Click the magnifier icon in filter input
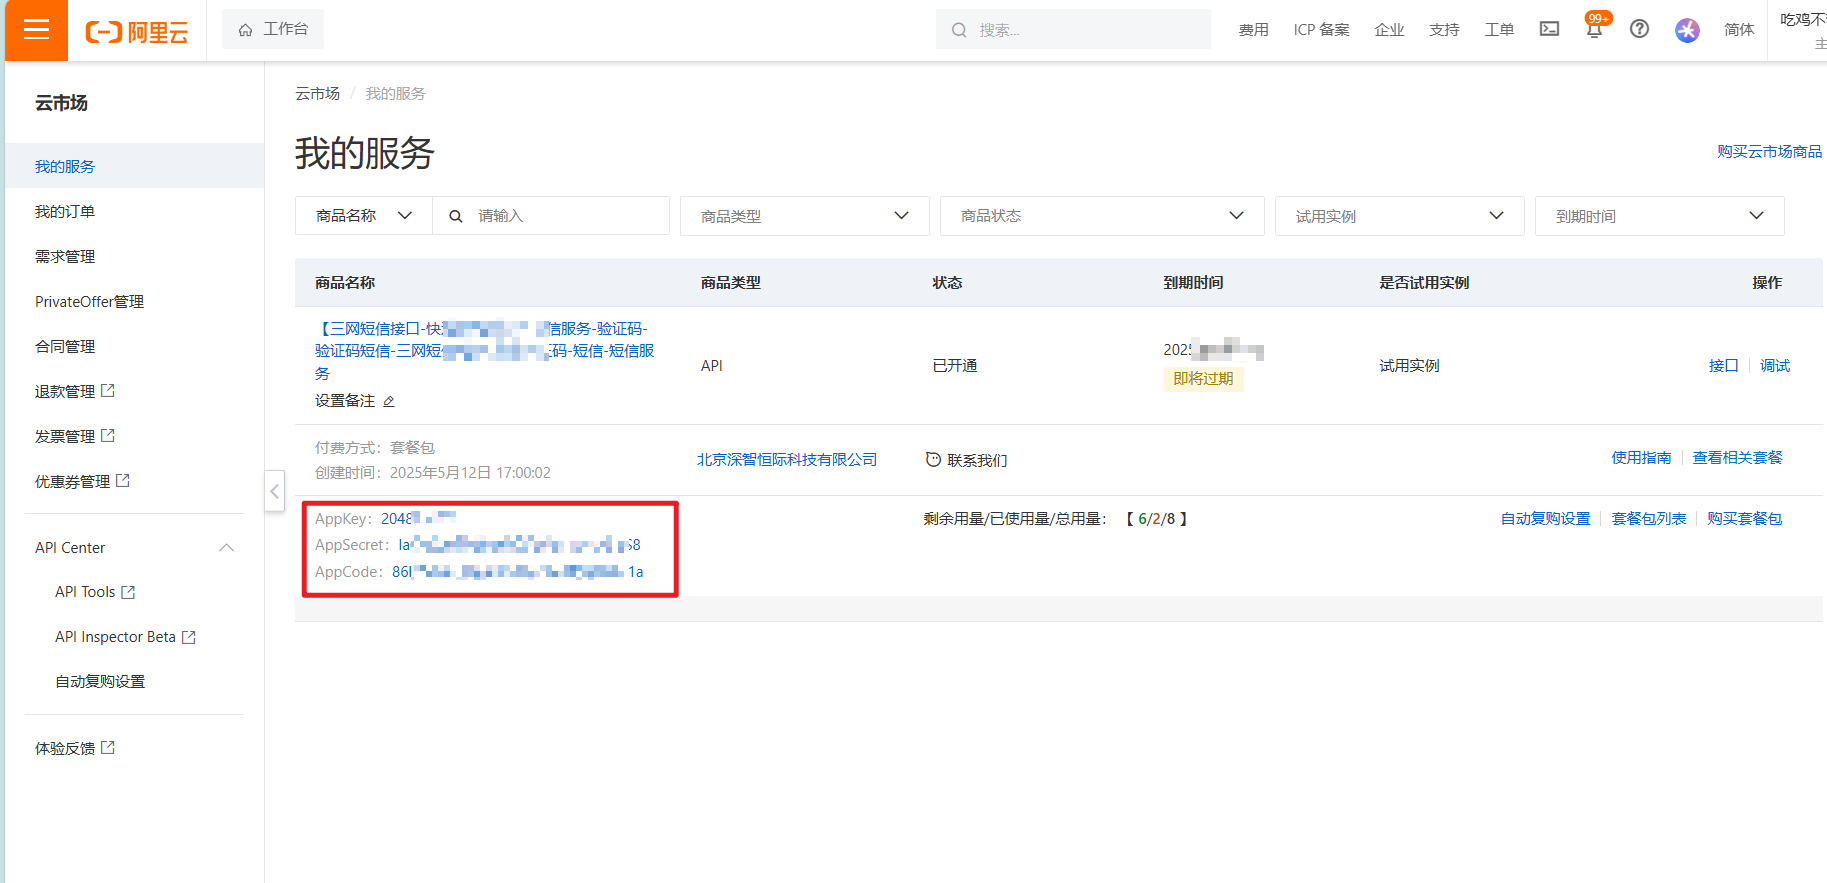 point(456,216)
